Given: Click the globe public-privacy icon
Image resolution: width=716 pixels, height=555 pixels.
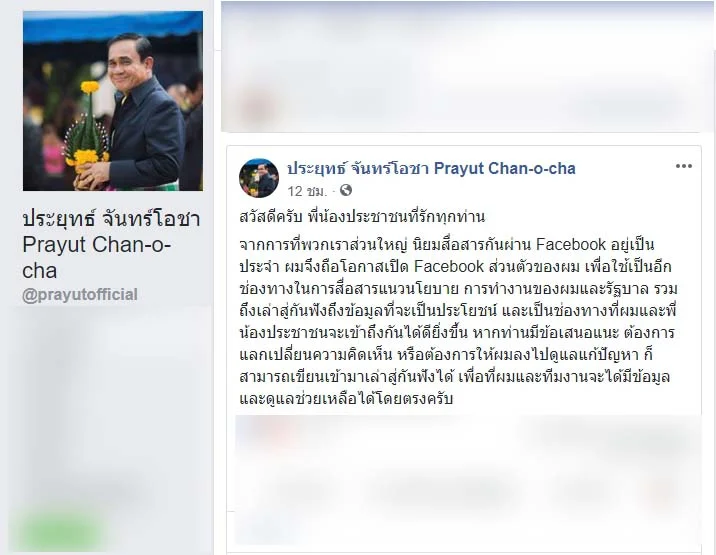Looking at the screenshot, I should [x=346, y=190].
